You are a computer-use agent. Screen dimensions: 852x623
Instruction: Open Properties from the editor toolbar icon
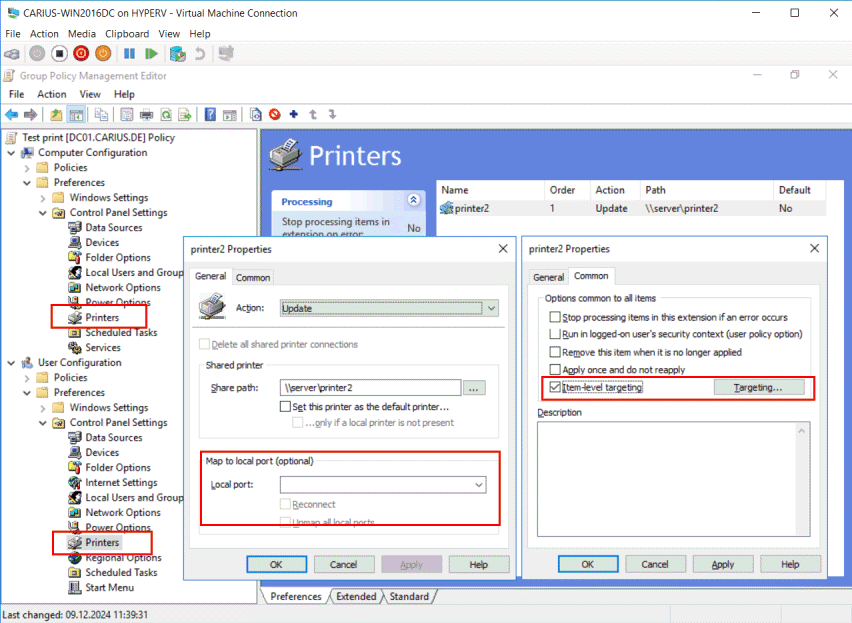[x=127, y=115]
